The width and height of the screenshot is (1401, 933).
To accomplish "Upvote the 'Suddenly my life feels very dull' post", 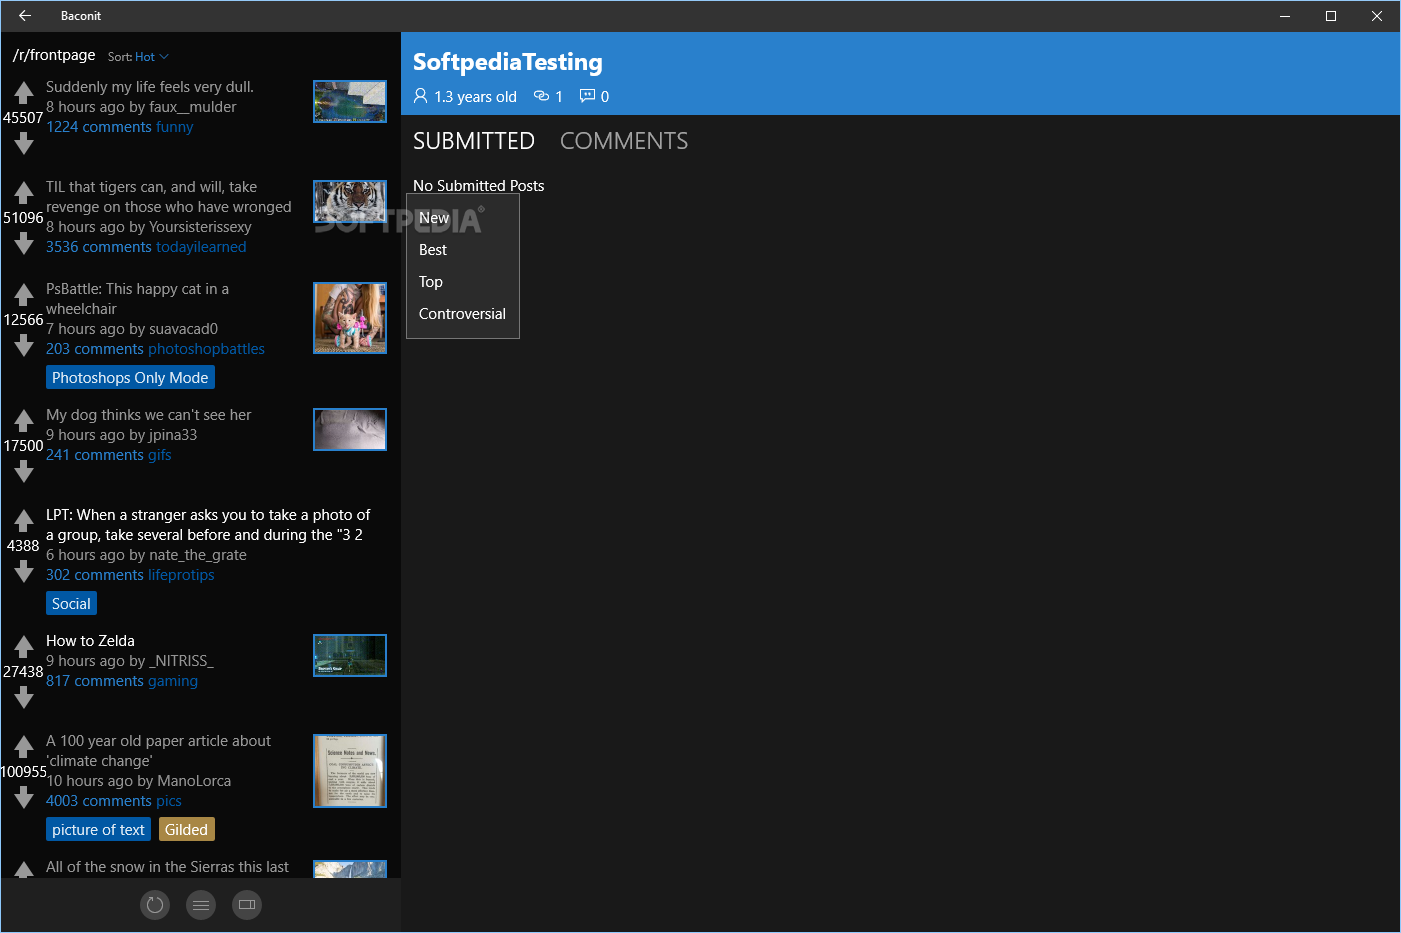I will (x=24, y=93).
